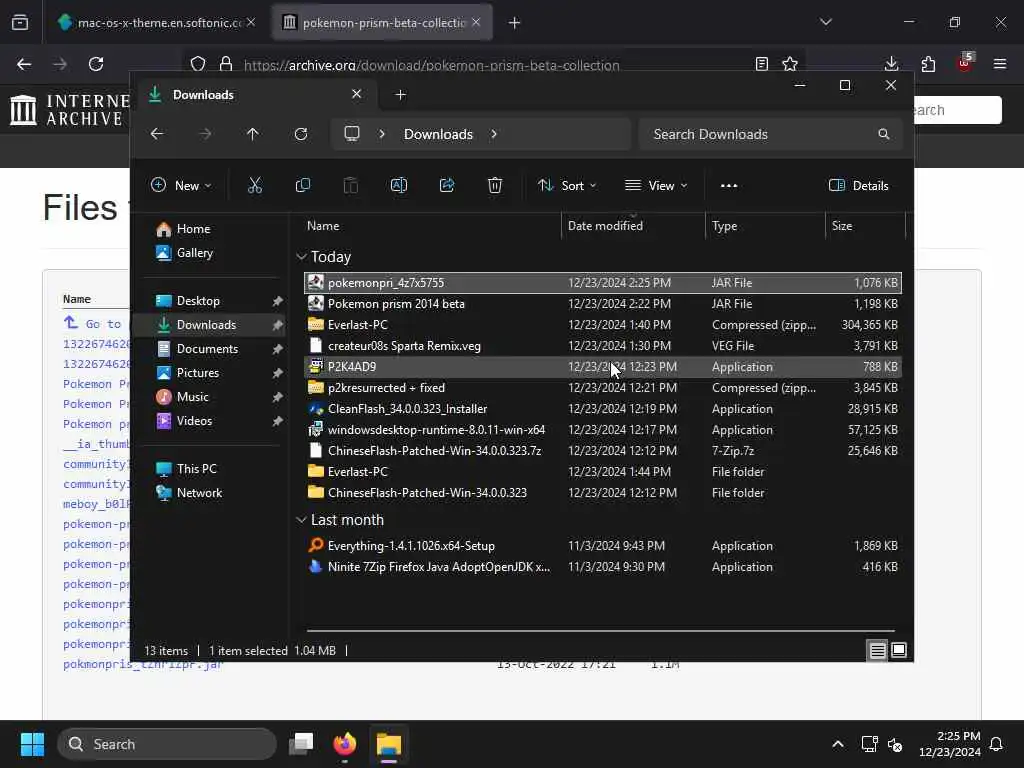
Task: Click the Delete trash icon in Explorer toolbar
Action: pyautogui.click(x=495, y=185)
